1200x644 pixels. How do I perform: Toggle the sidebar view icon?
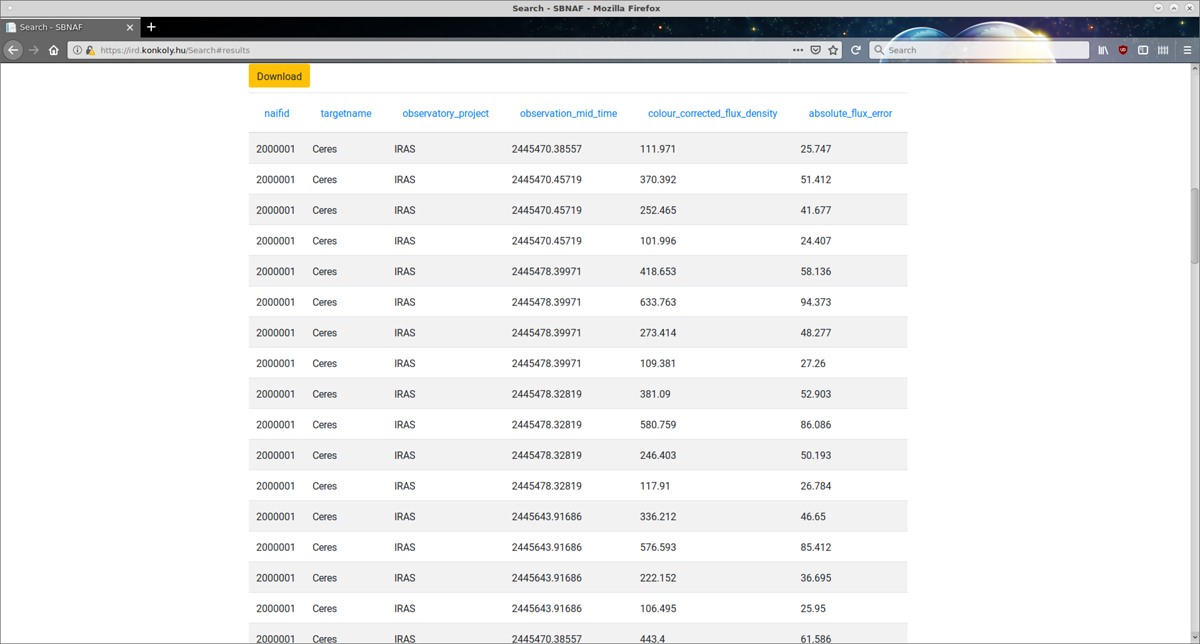(x=1143, y=50)
